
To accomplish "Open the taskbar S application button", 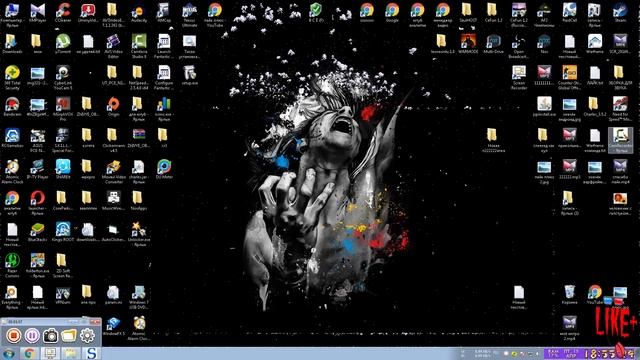I will (x=91, y=353).
